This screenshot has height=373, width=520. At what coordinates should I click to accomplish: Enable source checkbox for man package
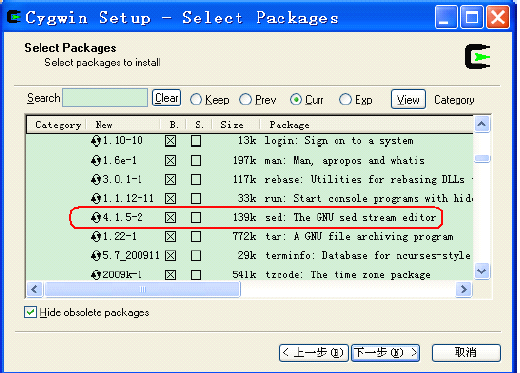coord(196,161)
